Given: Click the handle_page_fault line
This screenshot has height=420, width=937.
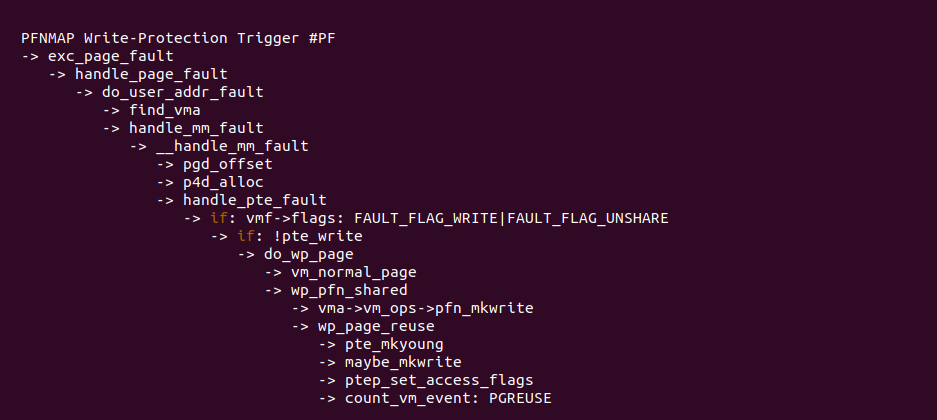Looking at the screenshot, I should [x=150, y=74].
